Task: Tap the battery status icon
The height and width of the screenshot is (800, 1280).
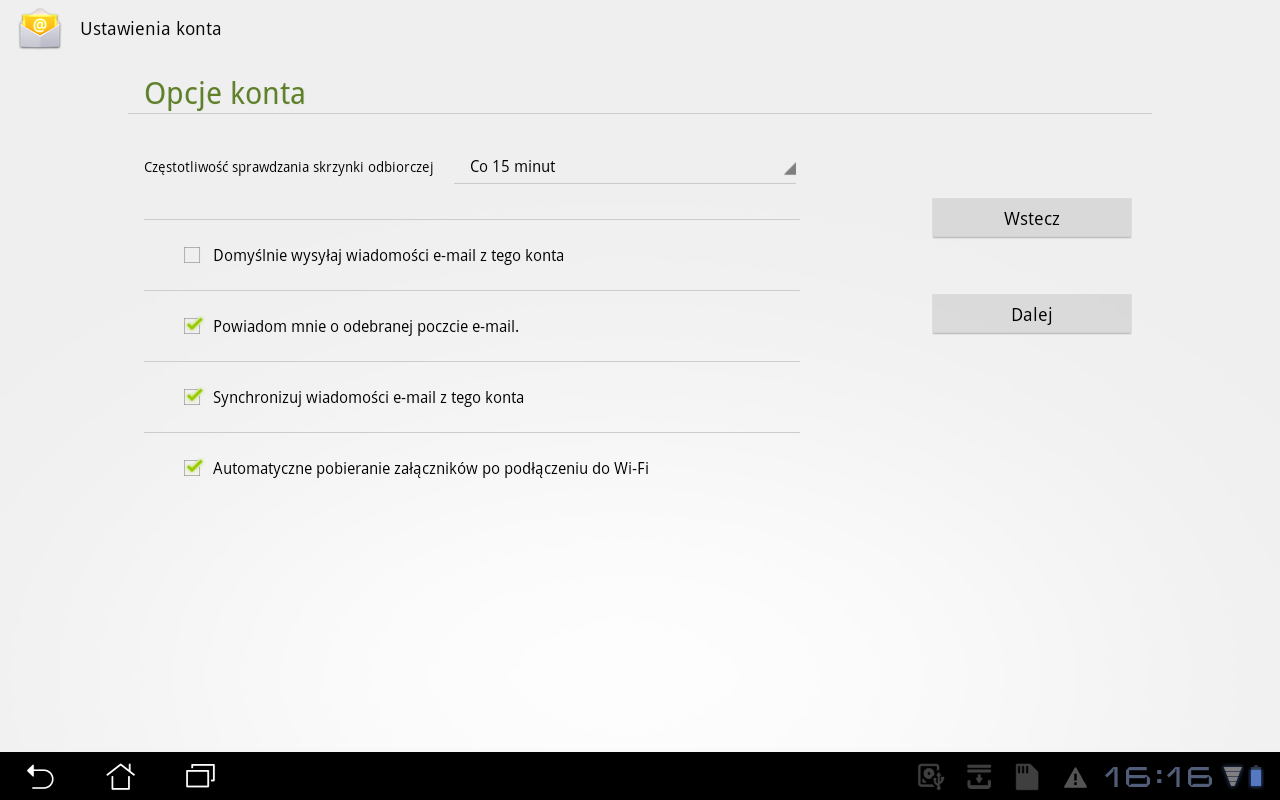Action: (1256, 777)
